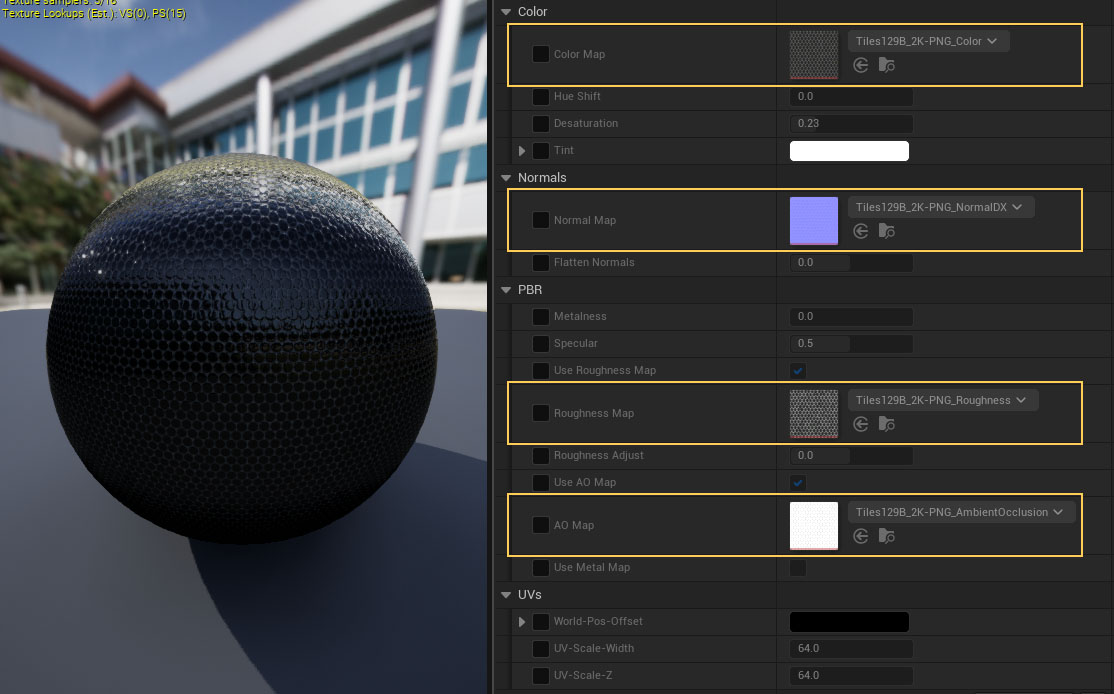Collapse the UVs section
Screen dimensions: 1114x694
point(506,595)
